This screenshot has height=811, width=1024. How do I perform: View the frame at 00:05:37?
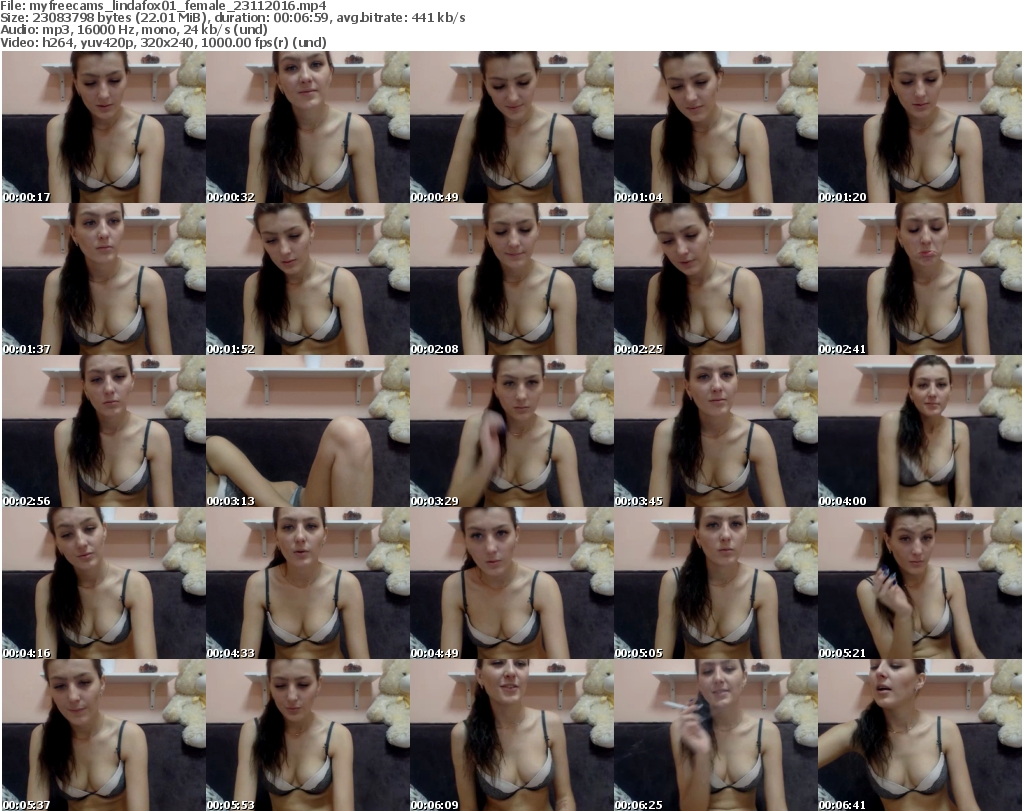pyautogui.click(x=104, y=735)
